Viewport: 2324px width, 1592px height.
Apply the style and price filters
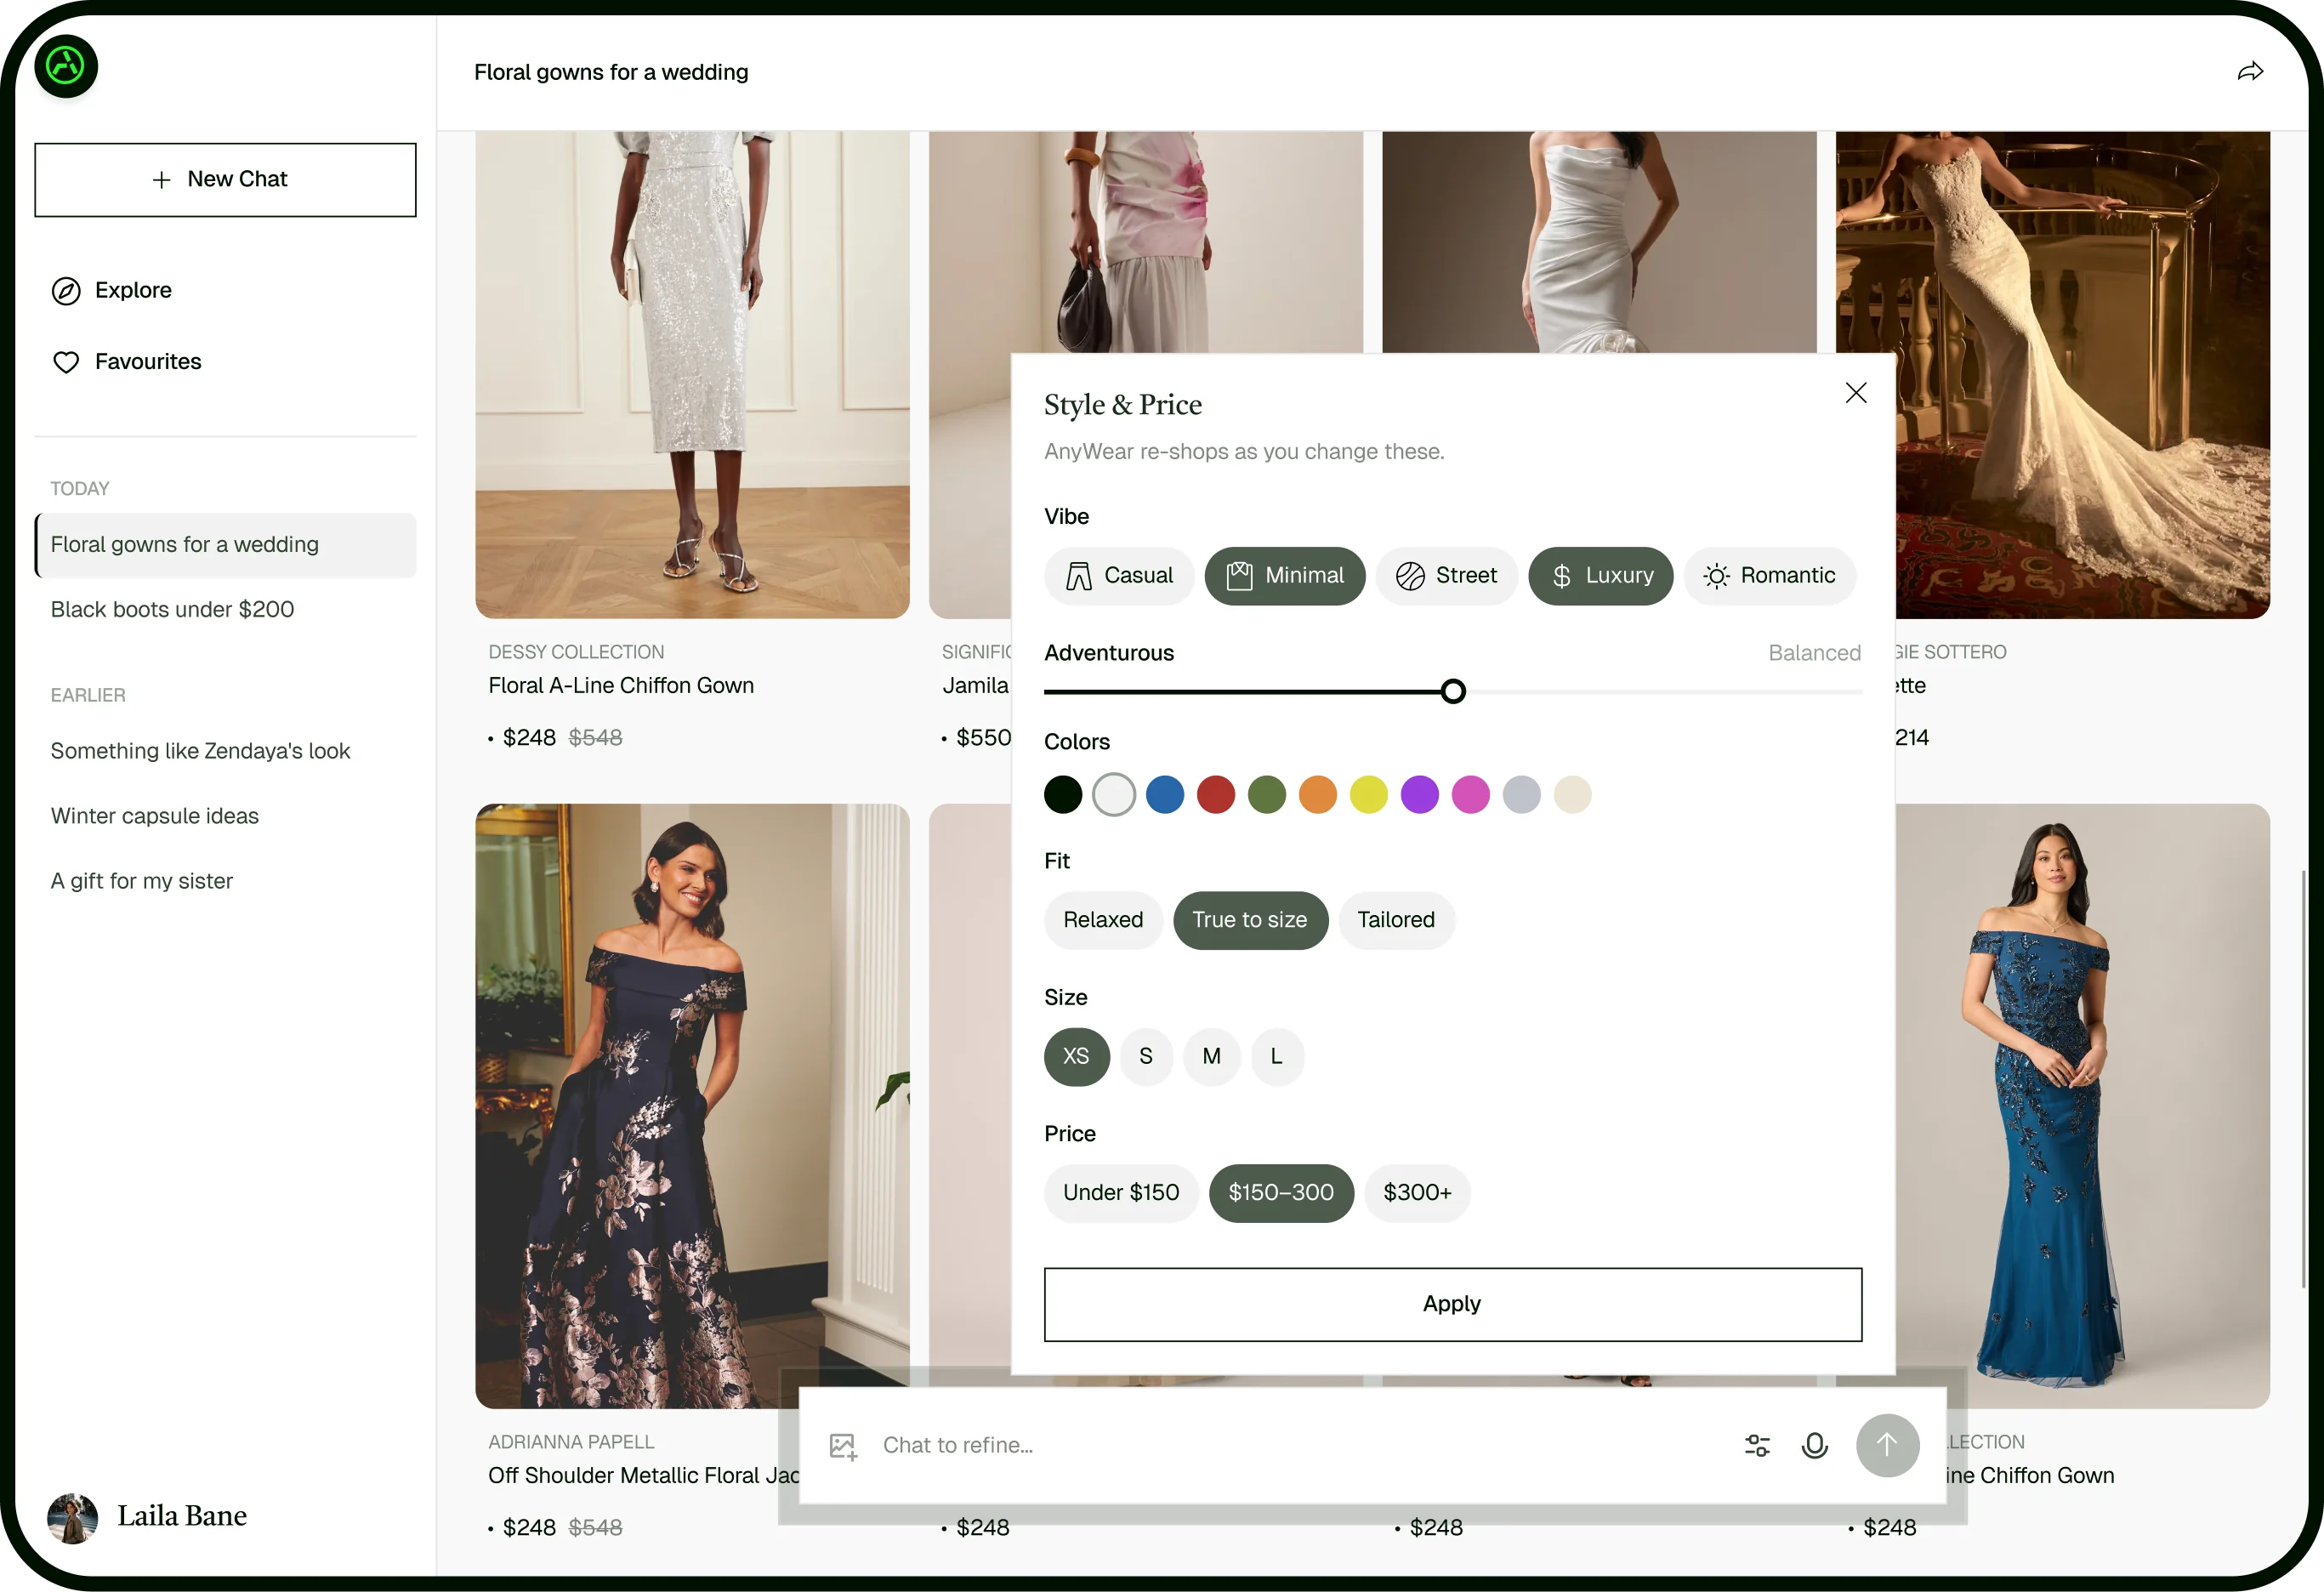(1453, 1305)
